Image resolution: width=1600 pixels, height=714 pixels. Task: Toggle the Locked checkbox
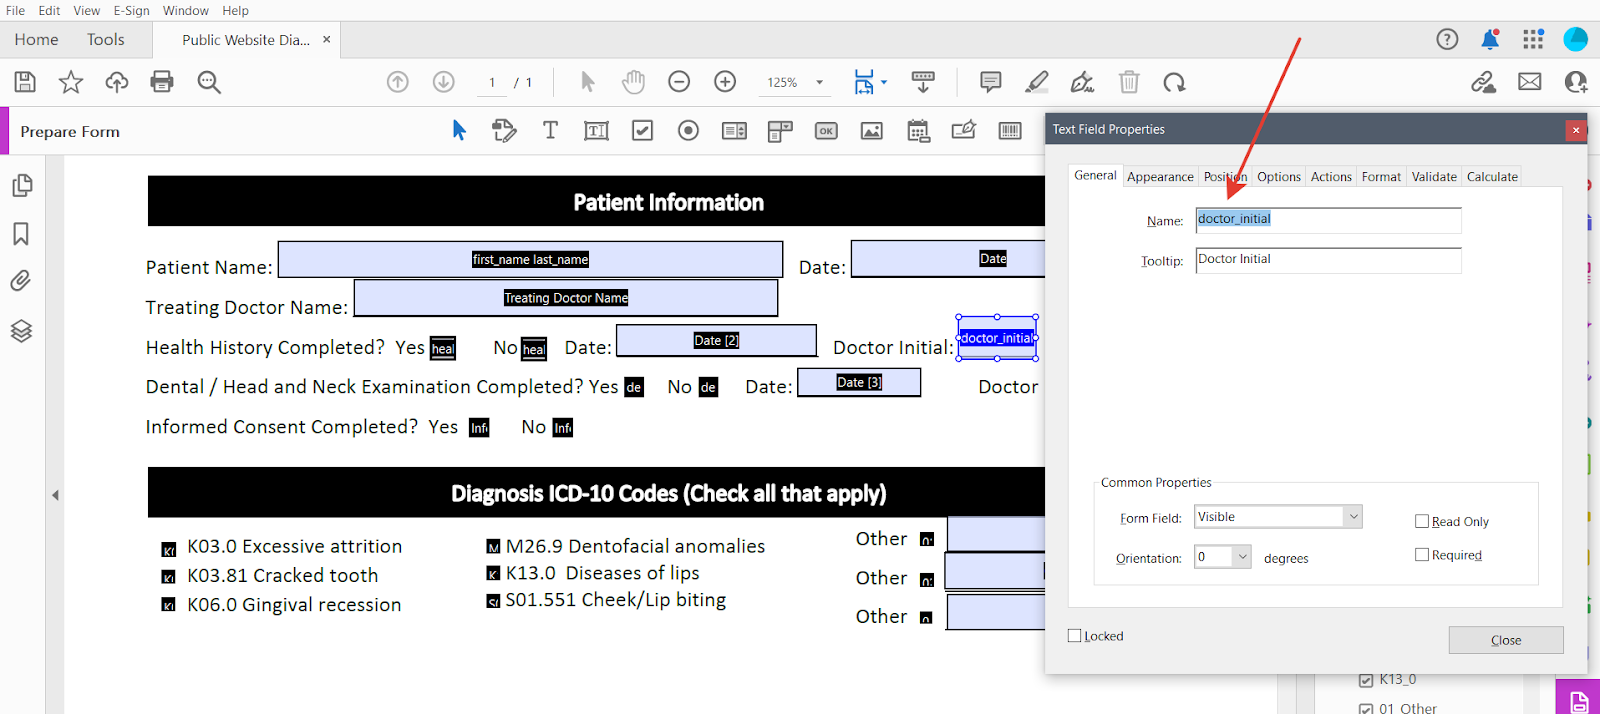pyautogui.click(x=1075, y=636)
